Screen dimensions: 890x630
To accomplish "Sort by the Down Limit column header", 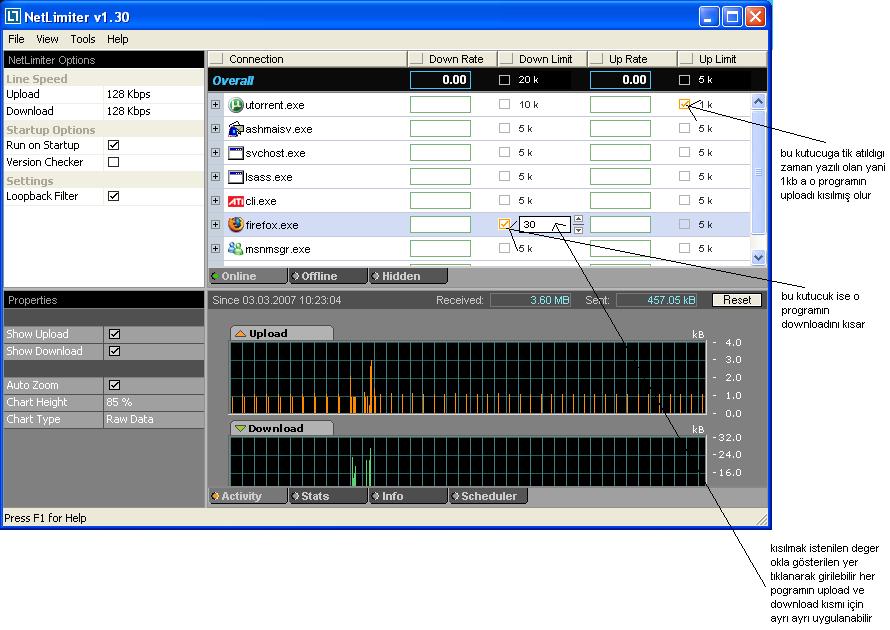I will coord(542,59).
